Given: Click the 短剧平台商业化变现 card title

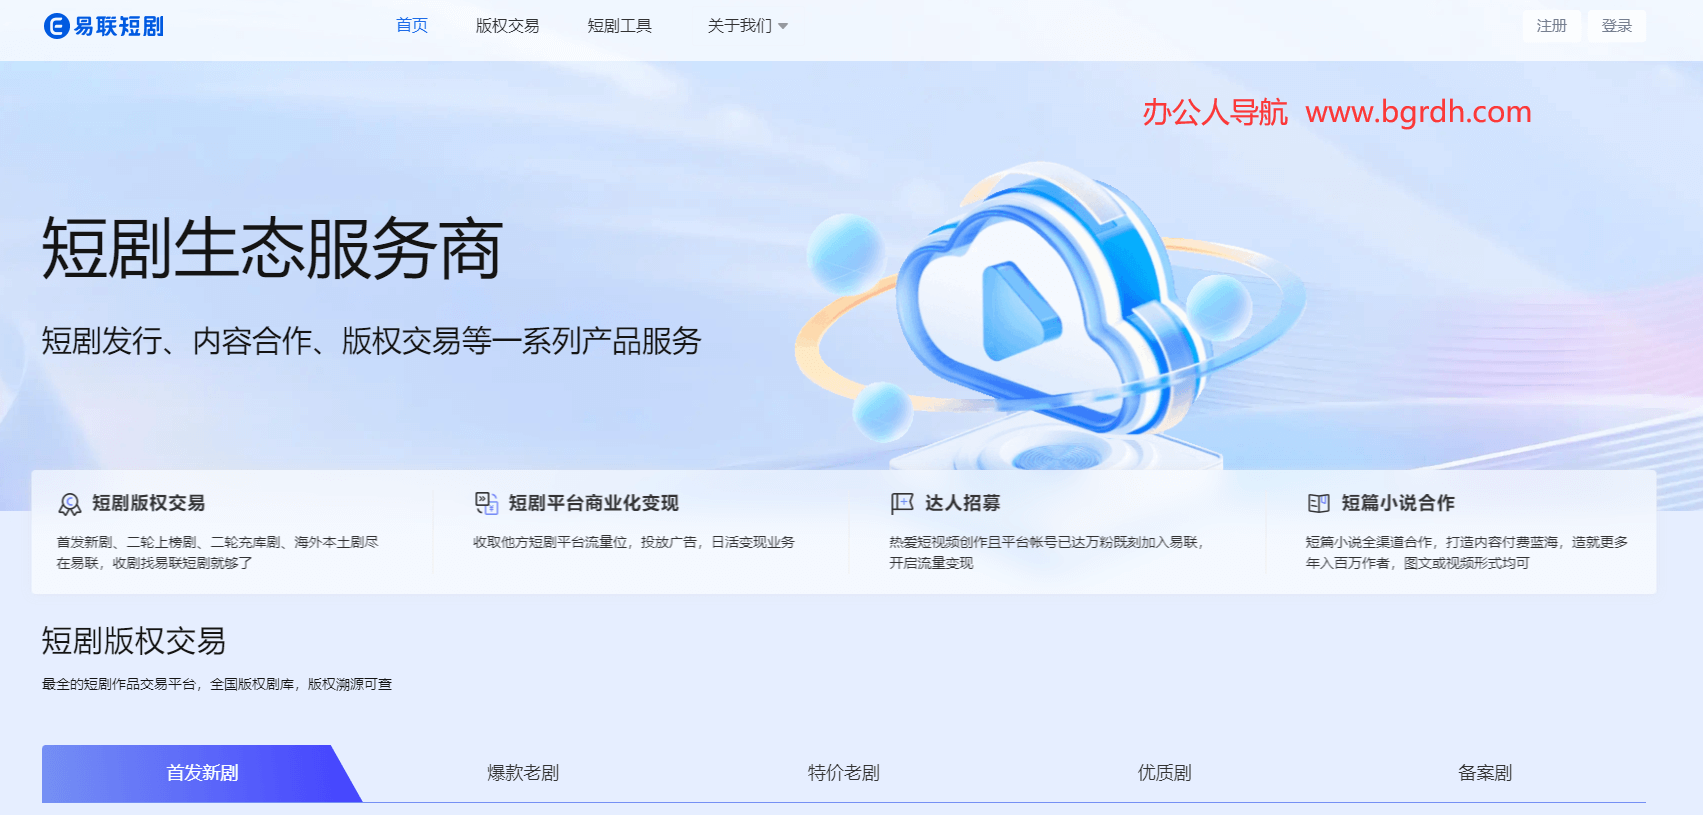Looking at the screenshot, I should coord(593,503).
